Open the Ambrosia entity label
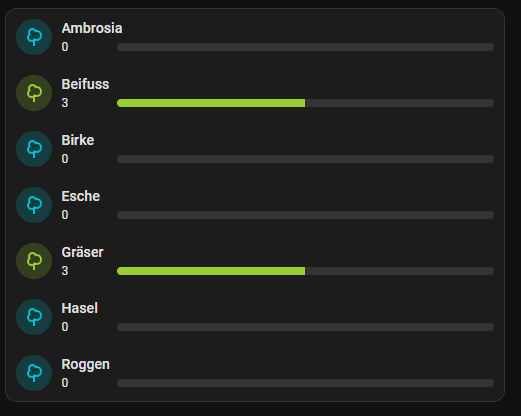Viewport: 521px width, 416px height. tap(92, 28)
